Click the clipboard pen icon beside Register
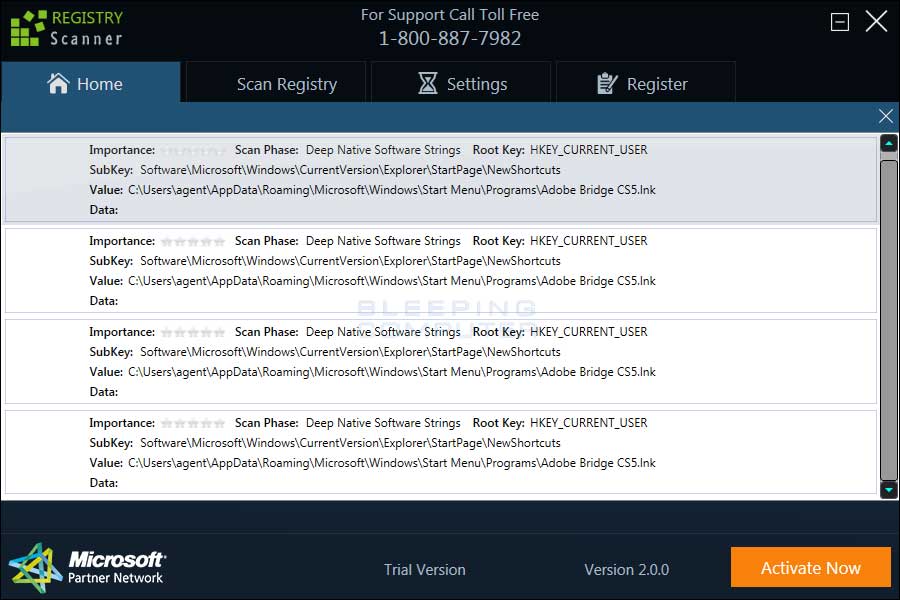The width and height of the screenshot is (900, 600). 607,84
